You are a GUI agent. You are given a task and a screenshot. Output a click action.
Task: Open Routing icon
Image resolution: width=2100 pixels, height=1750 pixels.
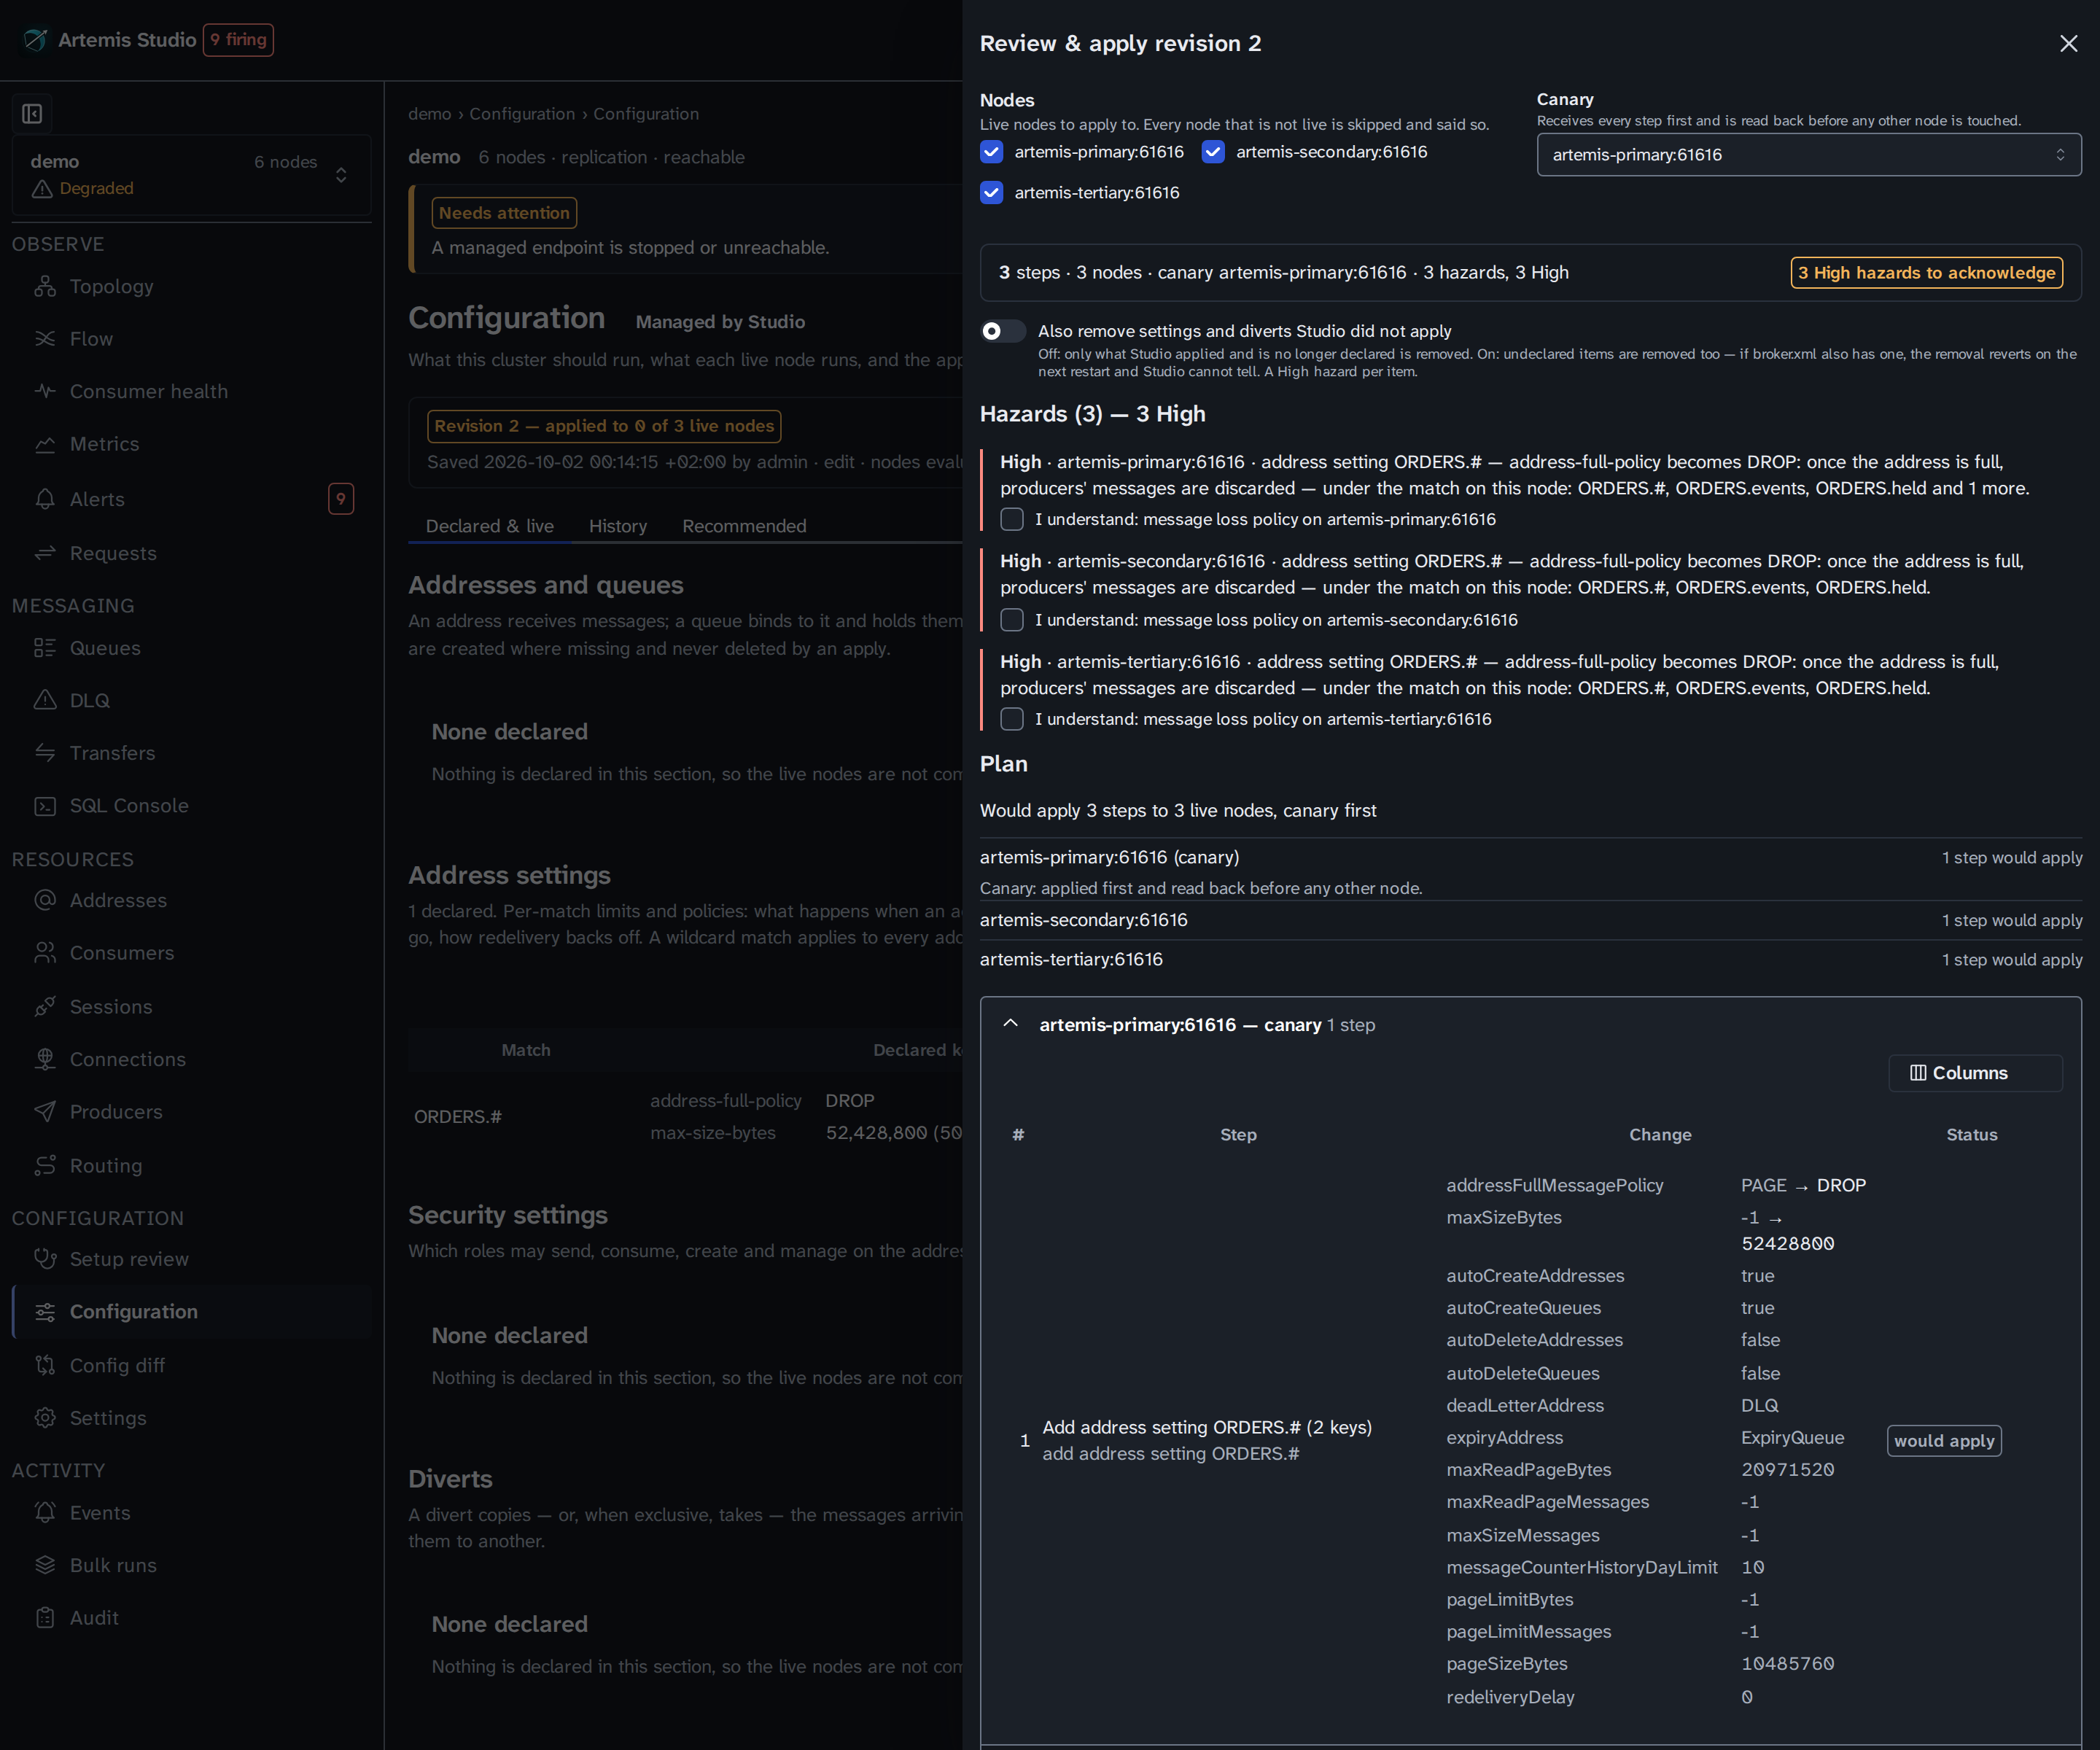(x=45, y=1166)
